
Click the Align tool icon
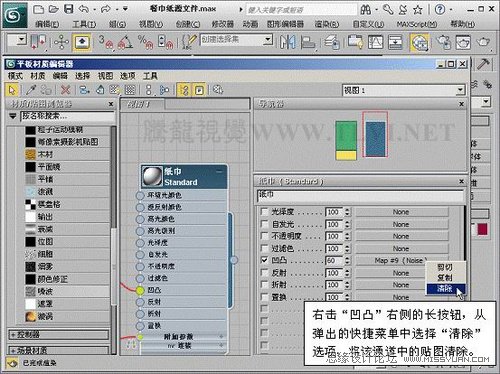(x=308, y=42)
